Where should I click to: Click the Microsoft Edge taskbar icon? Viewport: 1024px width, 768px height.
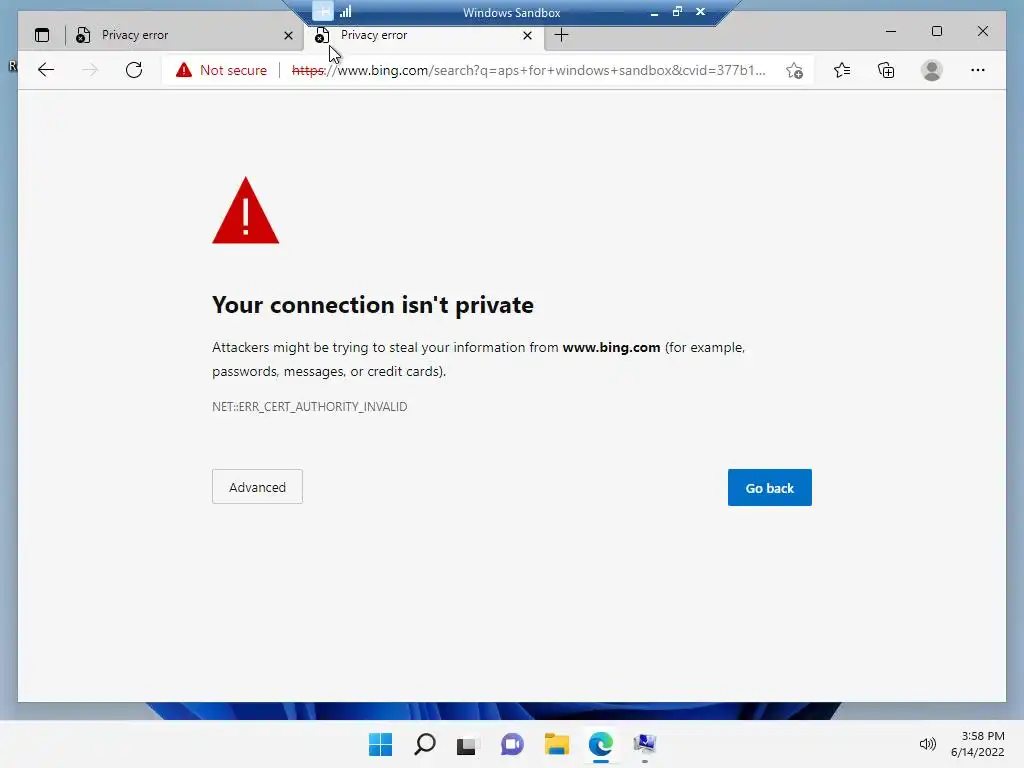click(x=600, y=744)
